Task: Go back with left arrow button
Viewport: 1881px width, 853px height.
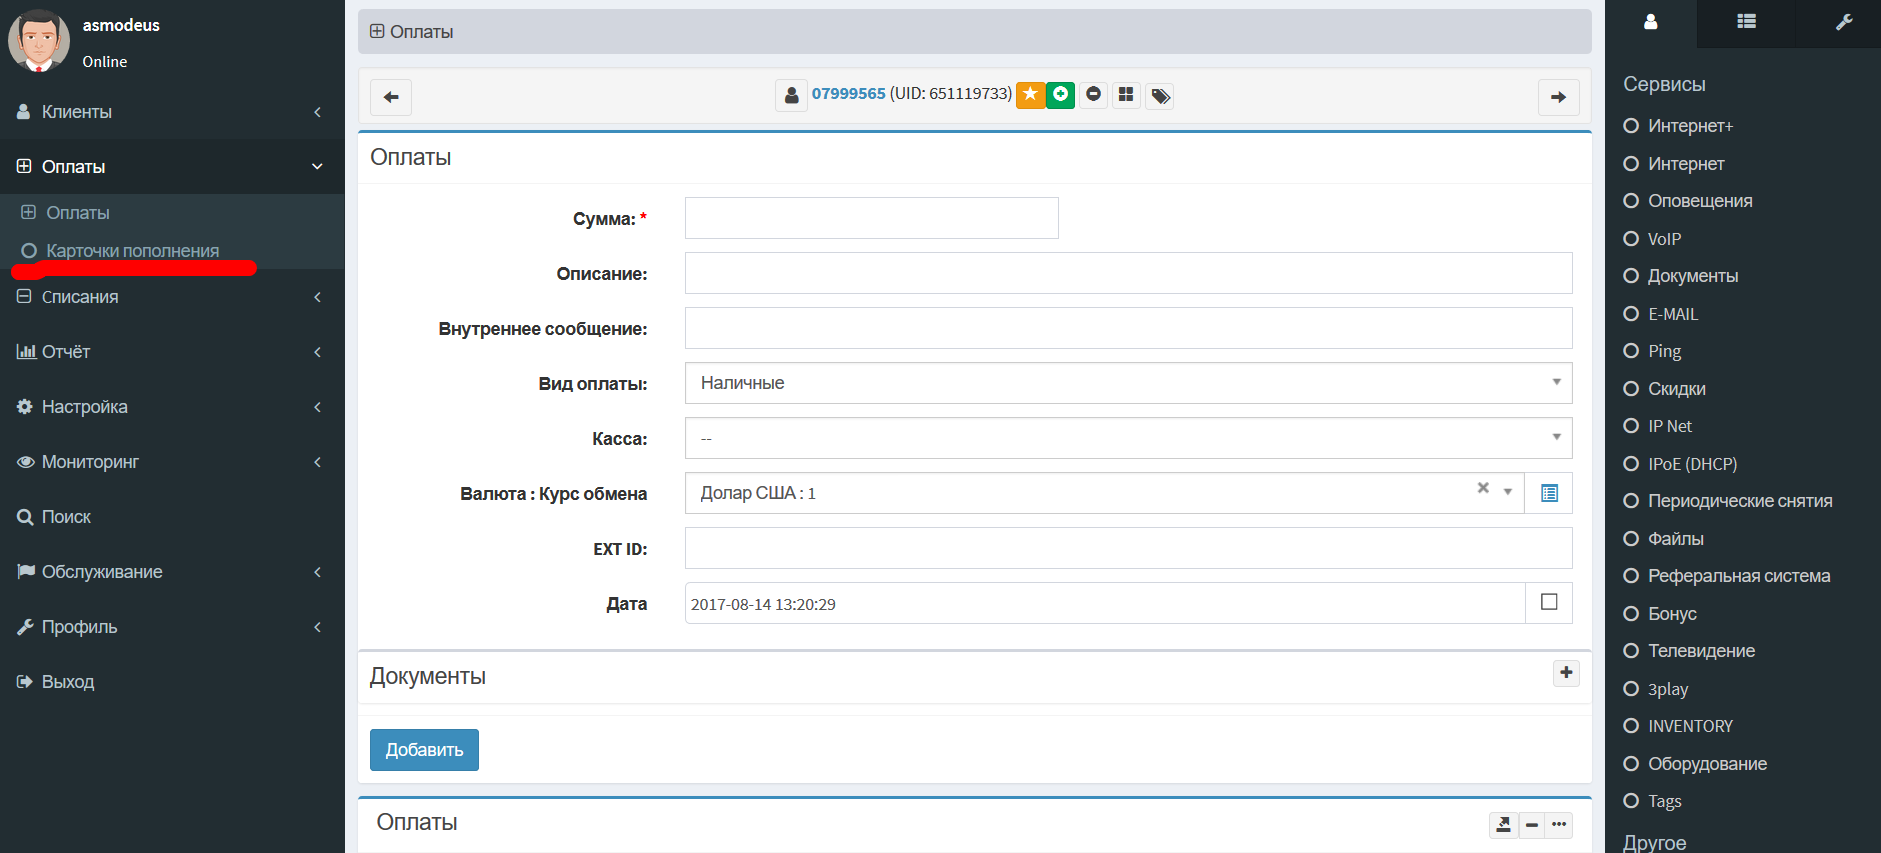Action: point(391,97)
